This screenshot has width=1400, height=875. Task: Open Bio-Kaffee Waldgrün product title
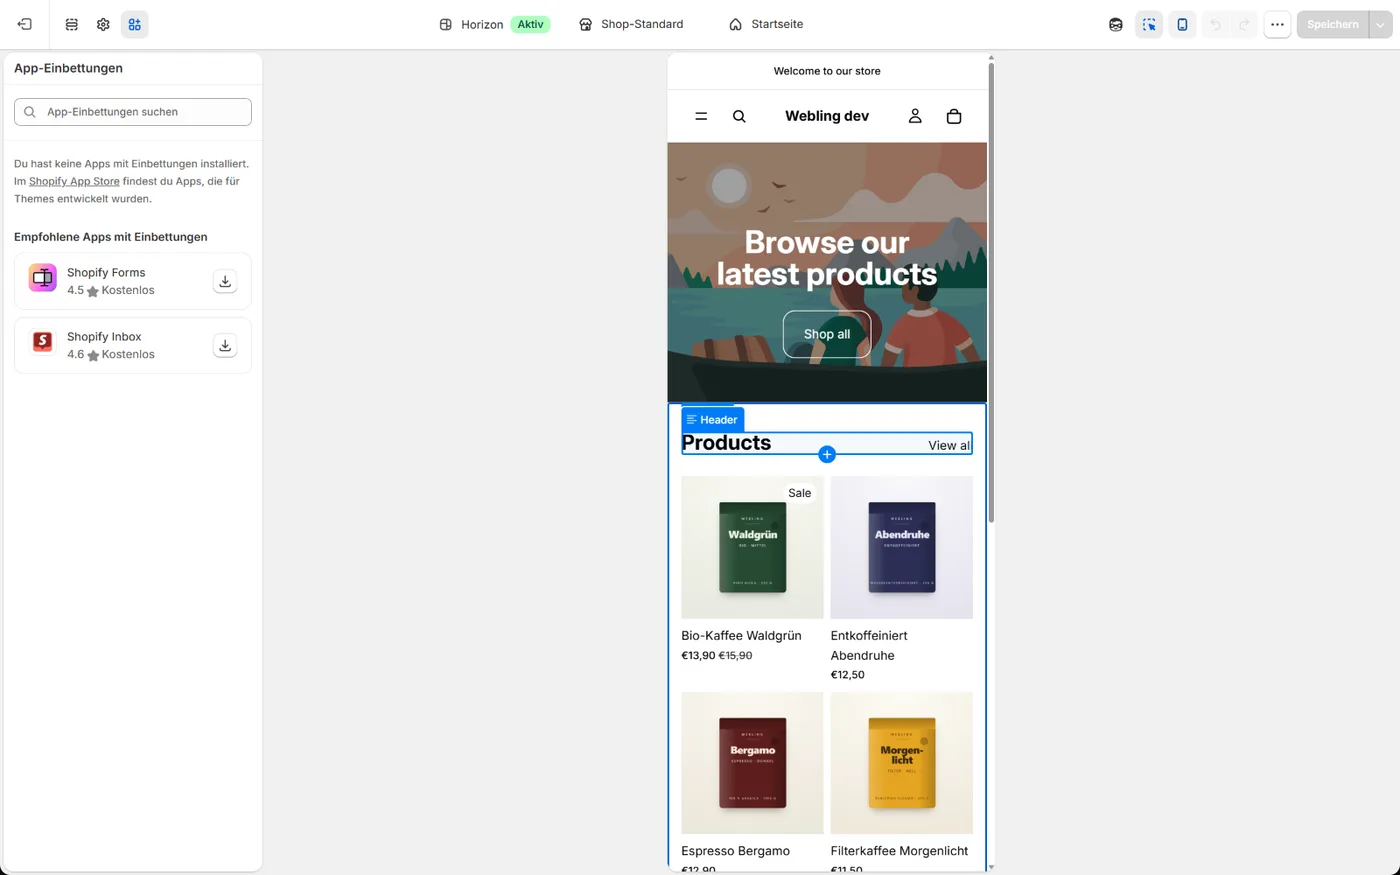click(x=741, y=635)
